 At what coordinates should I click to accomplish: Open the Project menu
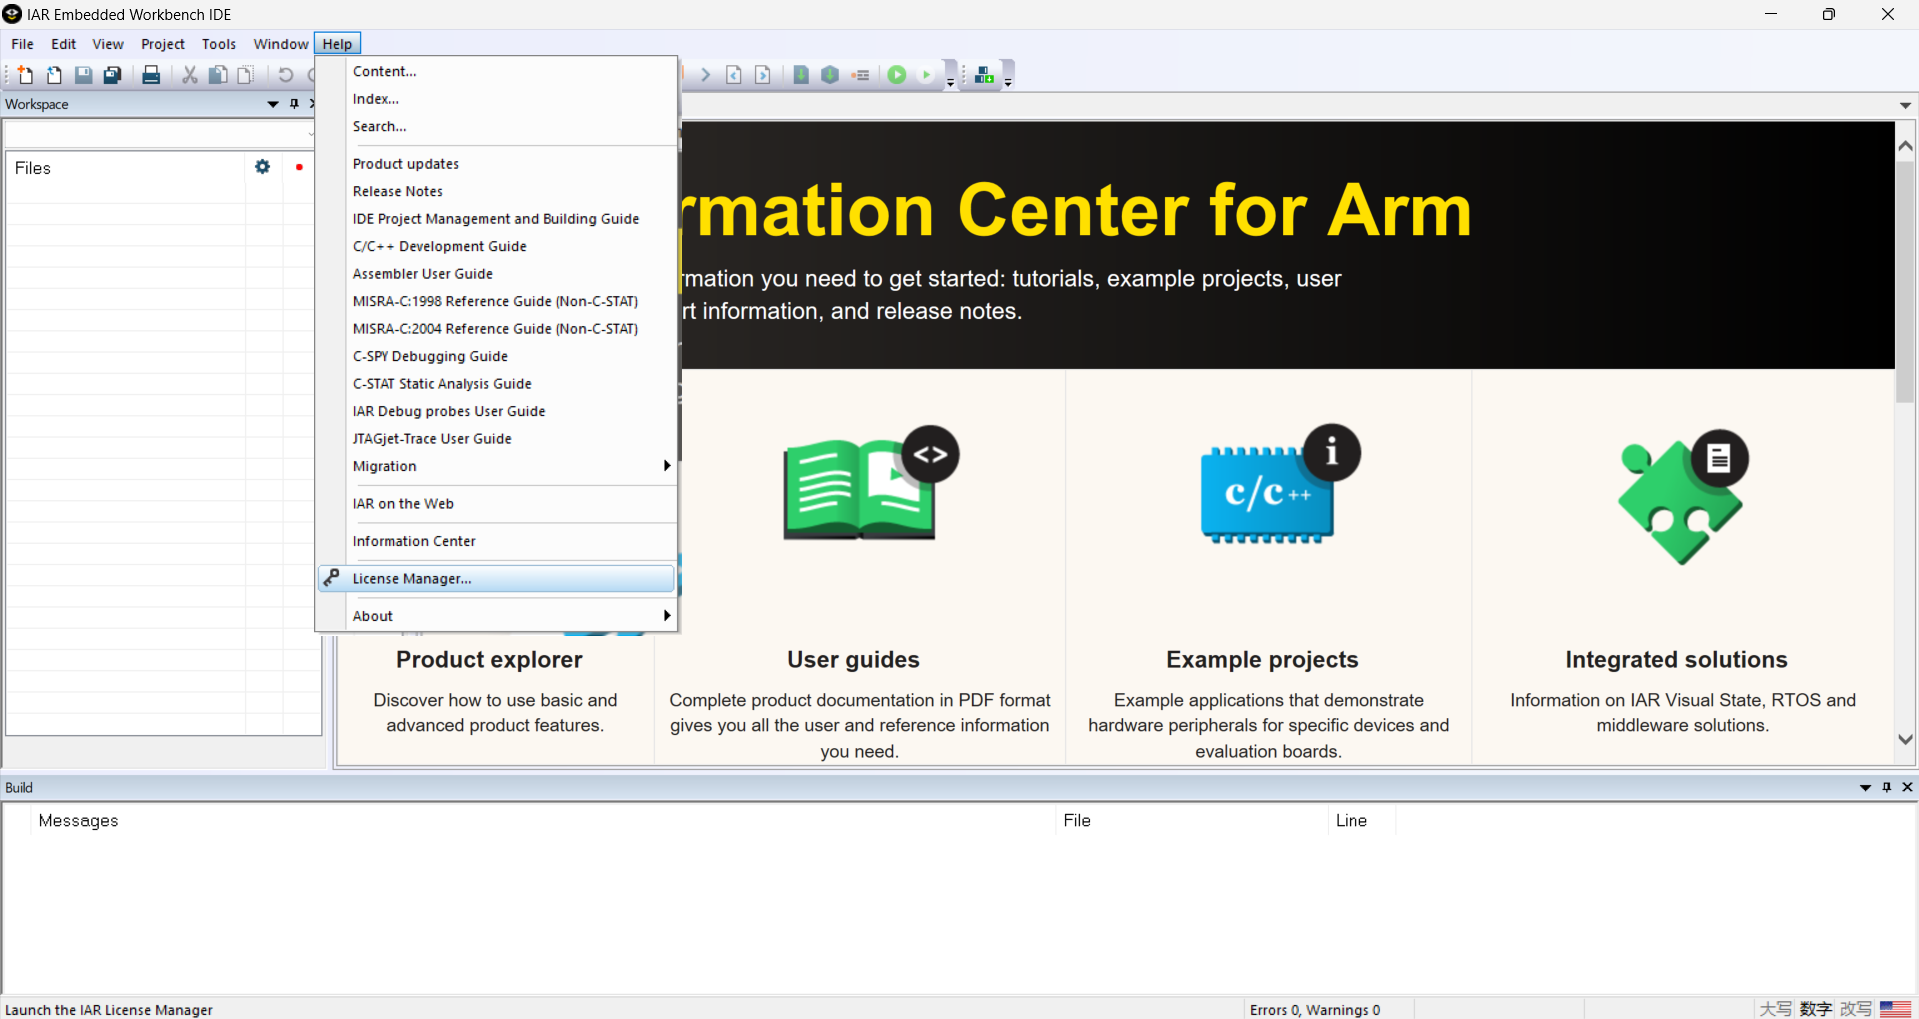click(163, 44)
